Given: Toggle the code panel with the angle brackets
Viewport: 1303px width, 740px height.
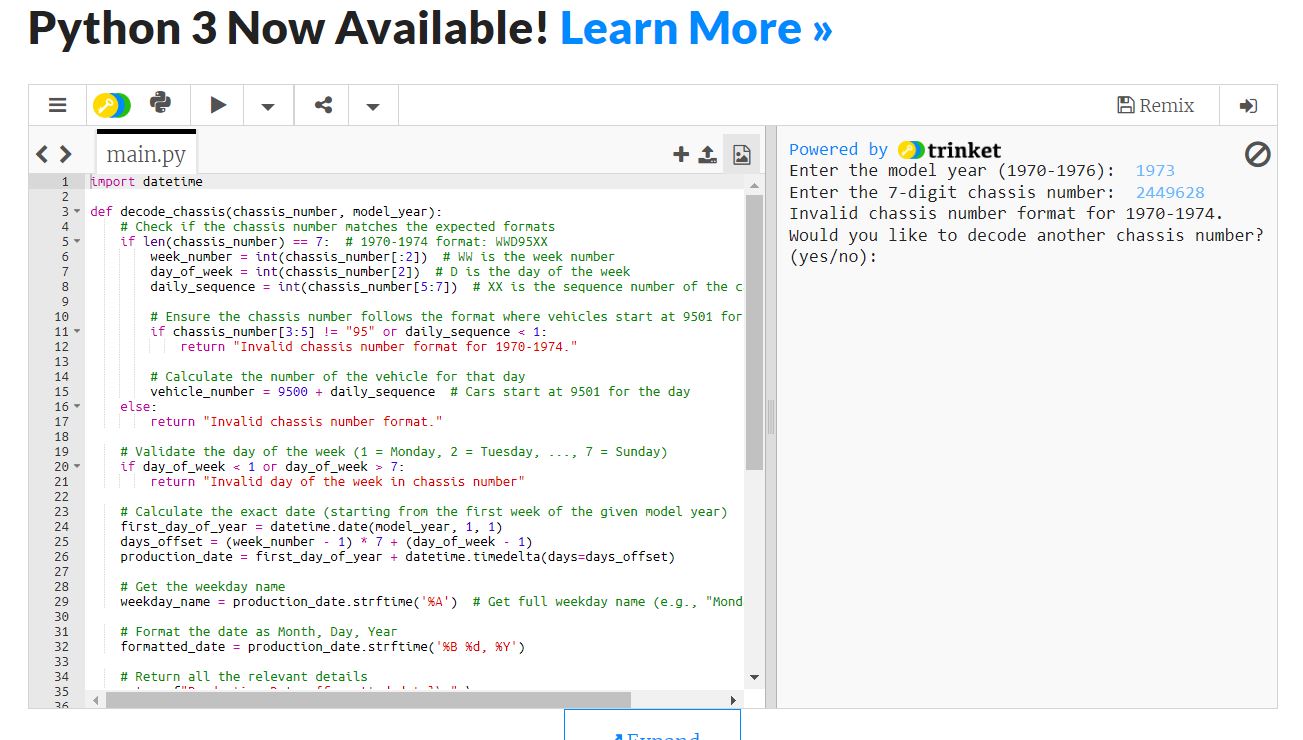Looking at the screenshot, I should 54,154.
